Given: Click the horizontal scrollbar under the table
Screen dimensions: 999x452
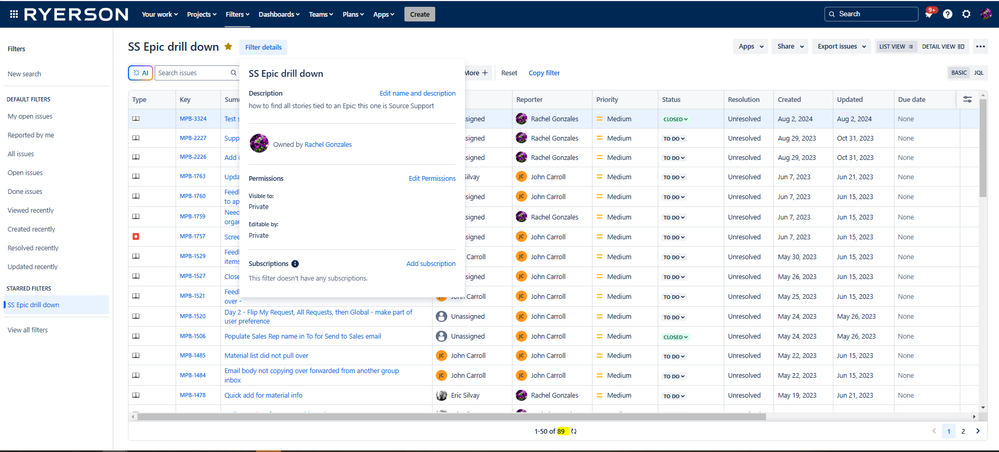Looking at the screenshot, I should point(451,417).
